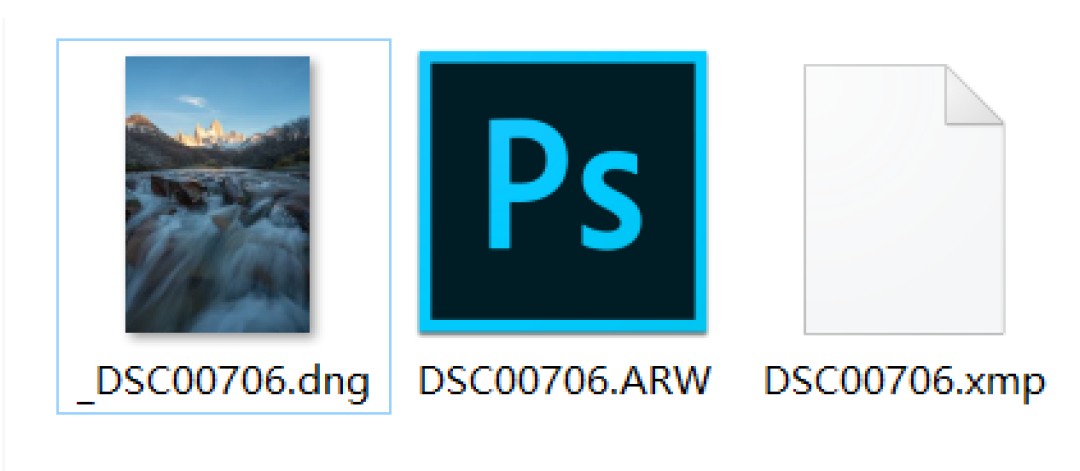Screen dimensions: 1080x471
Task: Click the 'Ps' letters on the ARW icon
Action: tap(564, 187)
